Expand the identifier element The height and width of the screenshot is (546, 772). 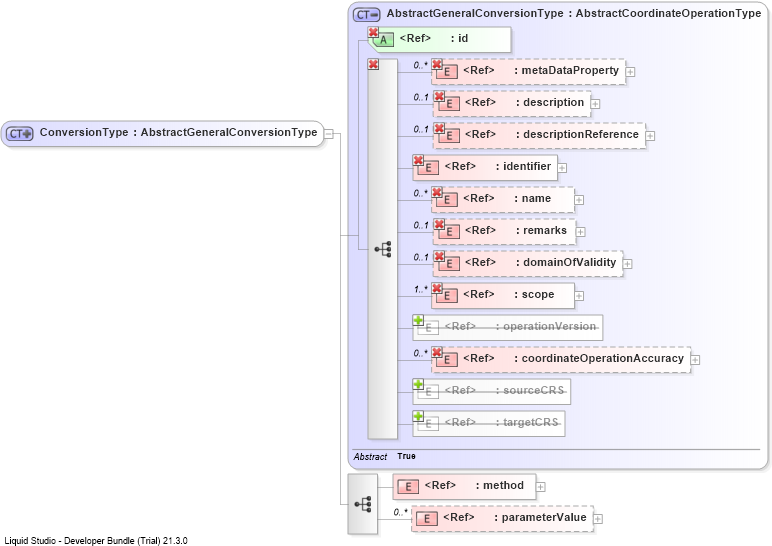click(x=562, y=168)
